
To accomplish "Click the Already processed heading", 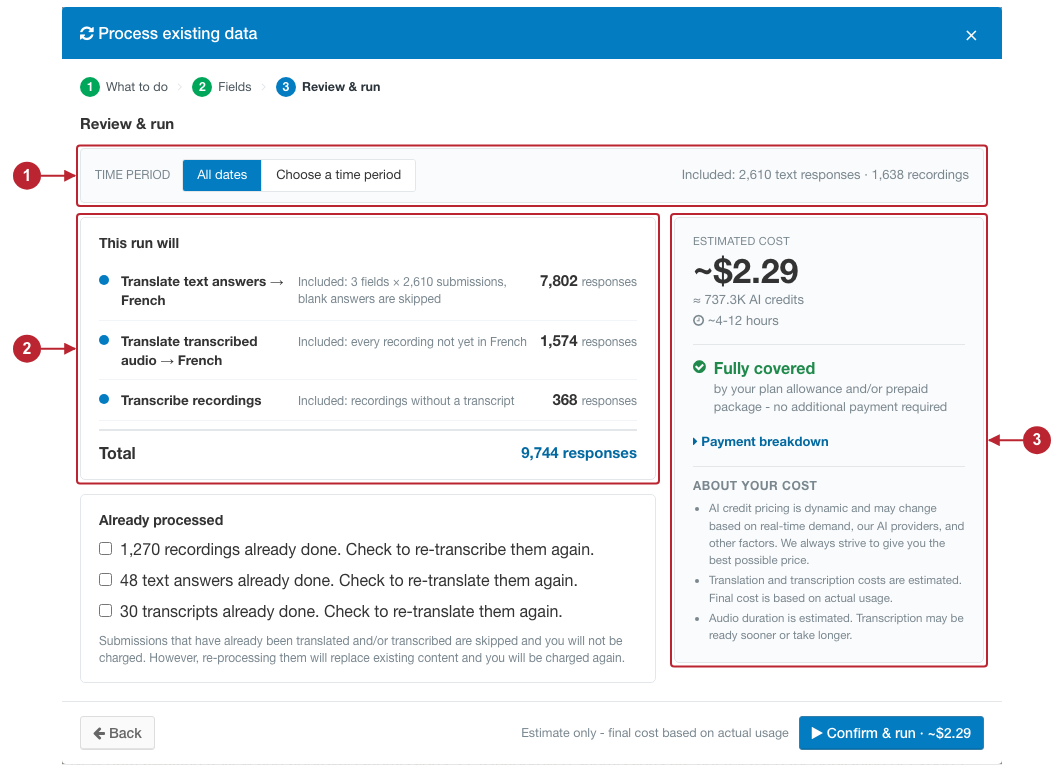I will point(161,520).
